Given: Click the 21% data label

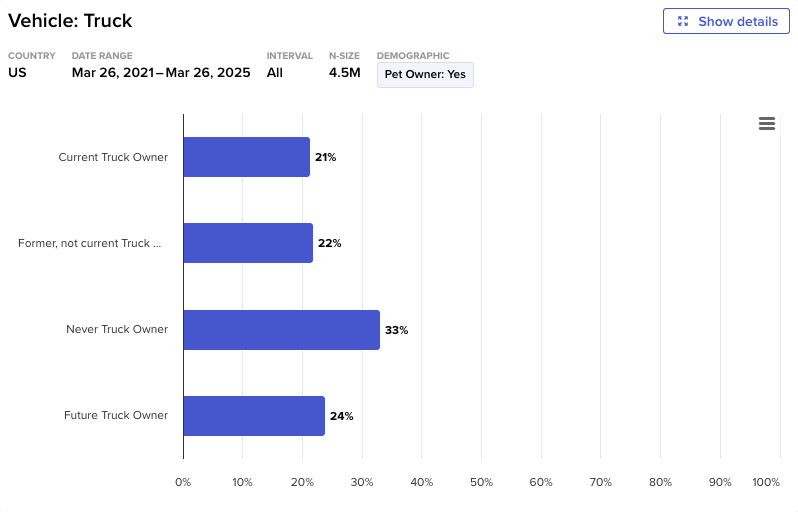Looking at the screenshot, I should [x=325, y=158].
